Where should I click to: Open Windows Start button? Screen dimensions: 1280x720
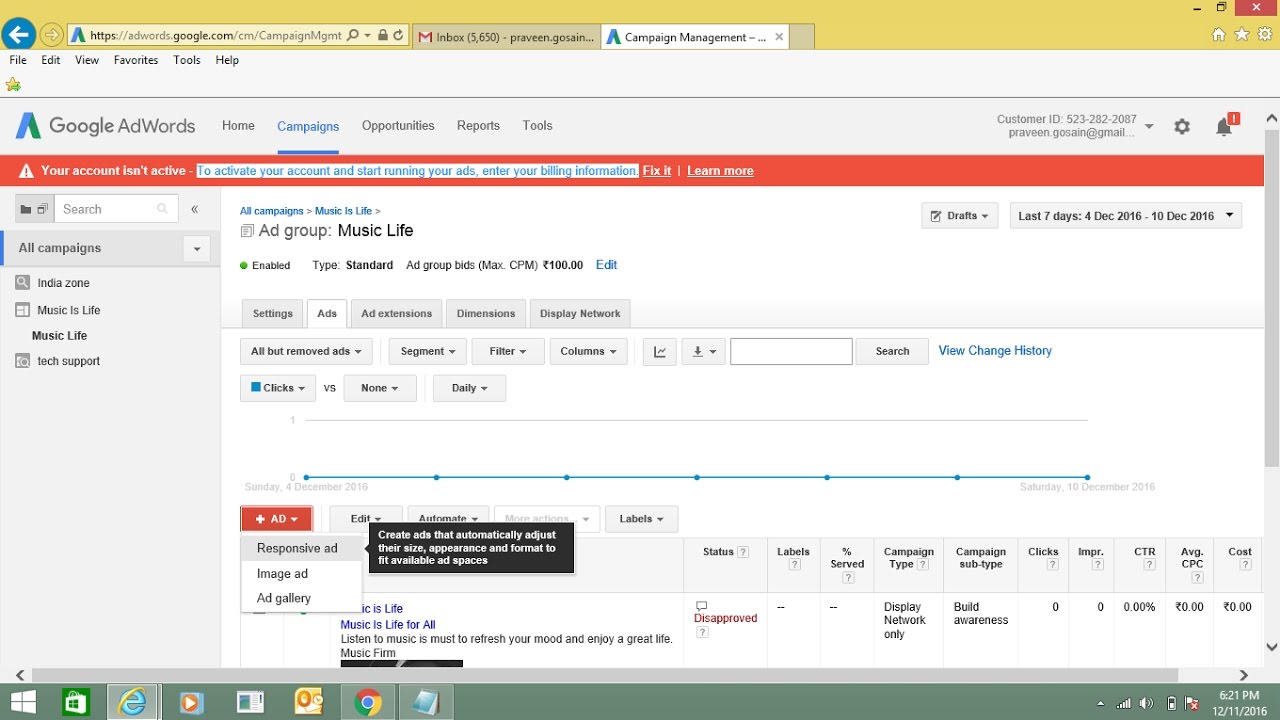point(22,703)
